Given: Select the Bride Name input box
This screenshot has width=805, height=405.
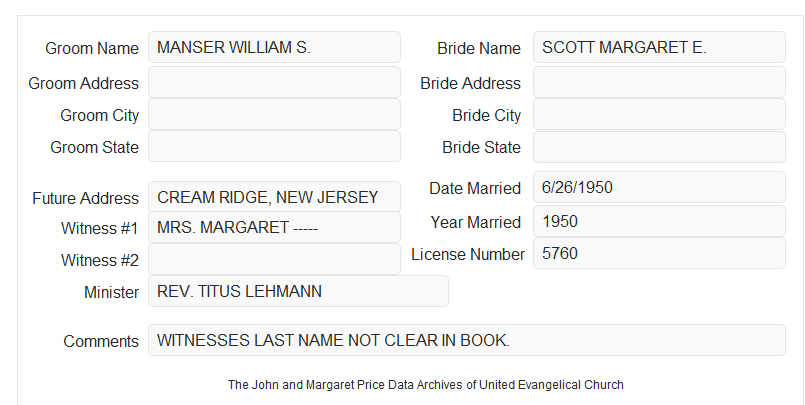Looking at the screenshot, I should point(659,47).
